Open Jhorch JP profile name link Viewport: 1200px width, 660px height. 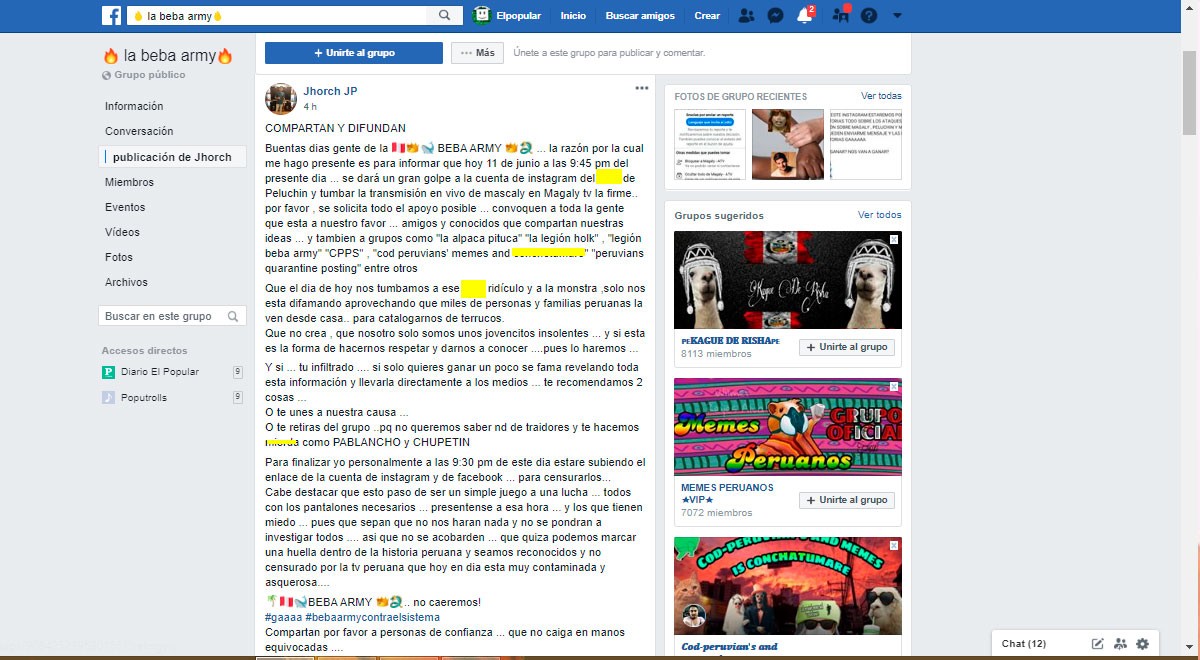click(330, 91)
